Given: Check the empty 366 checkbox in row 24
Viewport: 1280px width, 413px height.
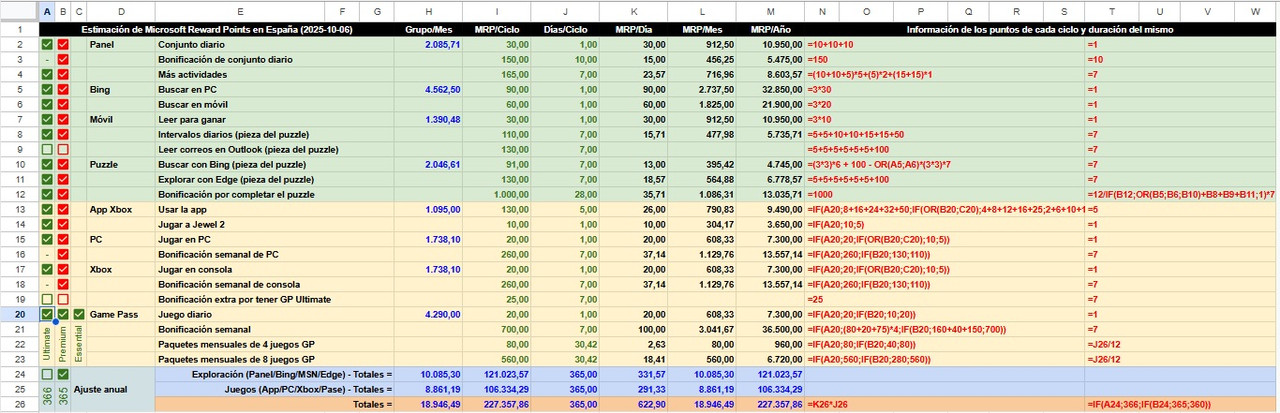Looking at the screenshot, I should click(47, 374).
